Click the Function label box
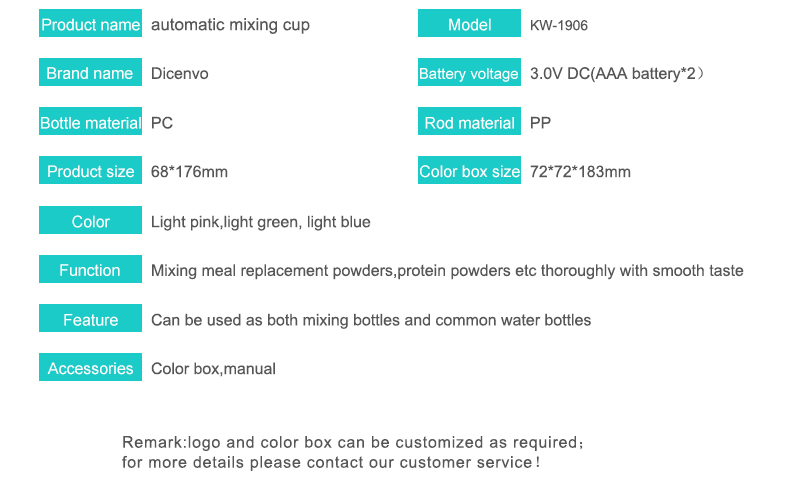Image resolution: width=790 pixels, height=492 pixels. (90, 269)
